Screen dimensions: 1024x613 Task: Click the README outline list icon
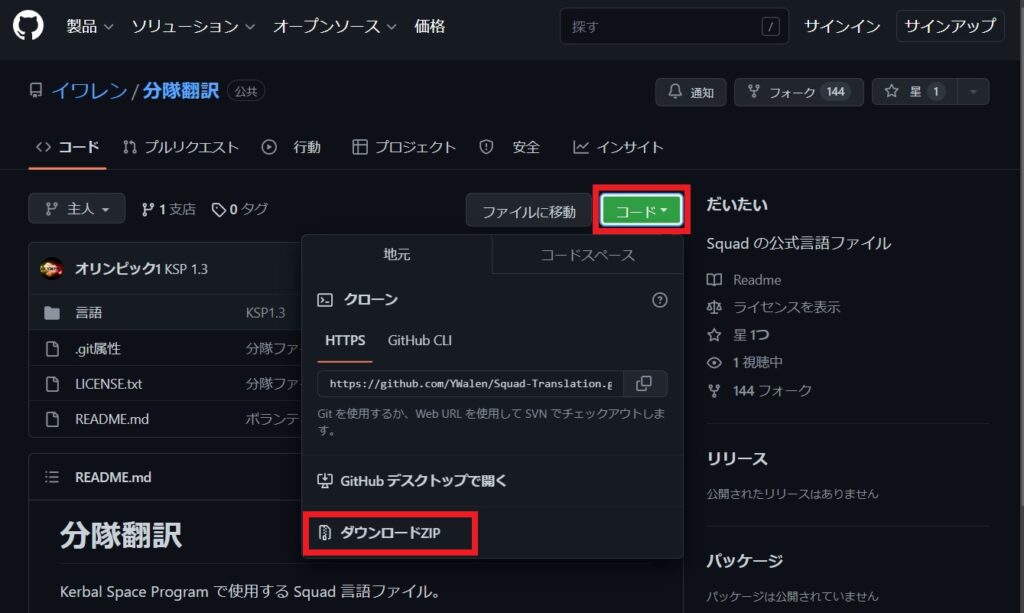coord(52,477)
